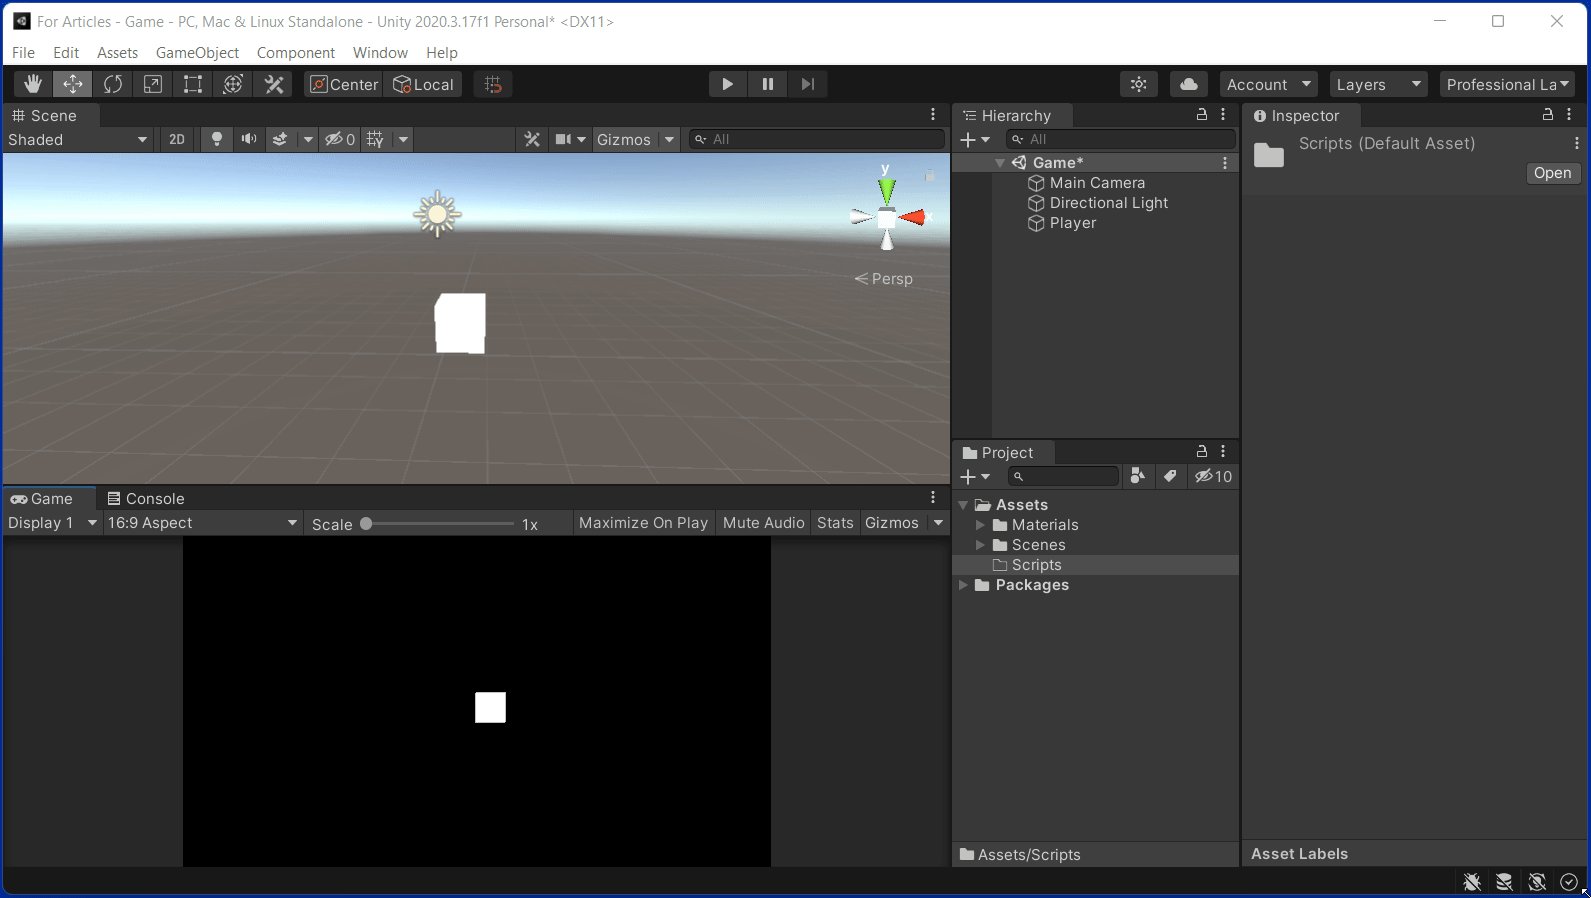Screen dimensions: 1591x898
Task: Click the Scene view search field
Action: tap(816, 140)
